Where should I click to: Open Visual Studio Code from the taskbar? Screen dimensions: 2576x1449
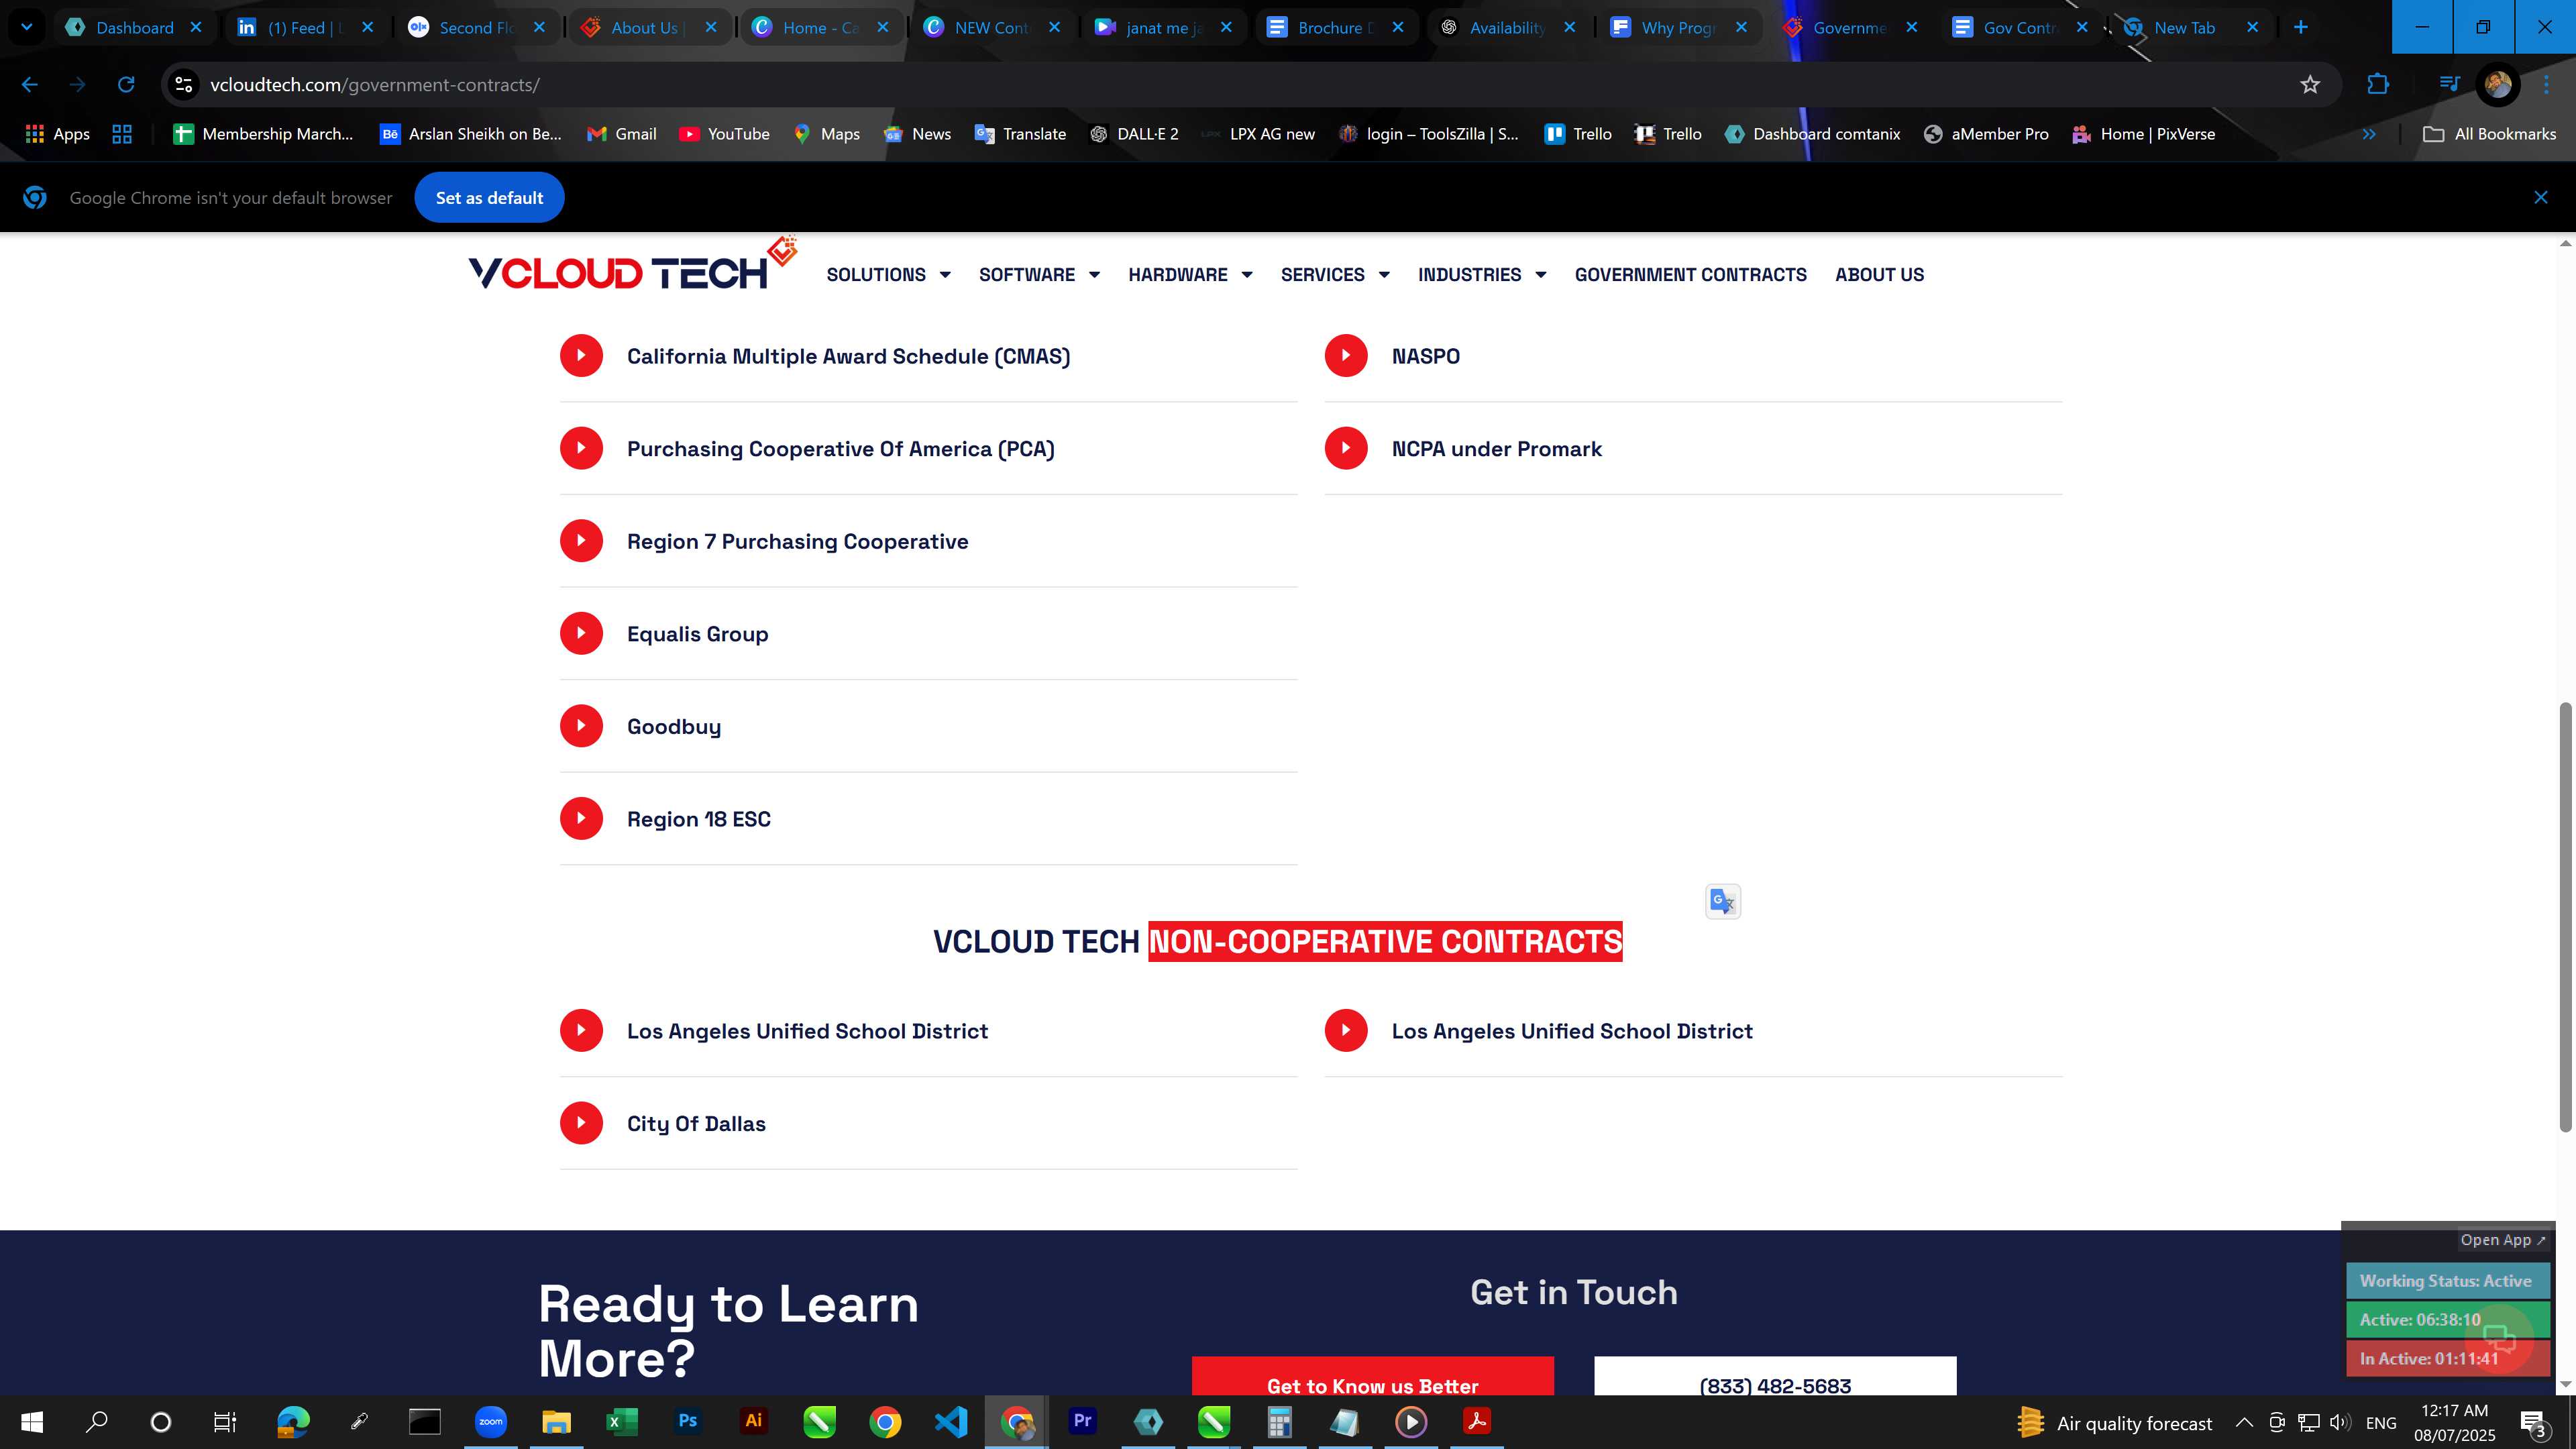(950, 1421)
